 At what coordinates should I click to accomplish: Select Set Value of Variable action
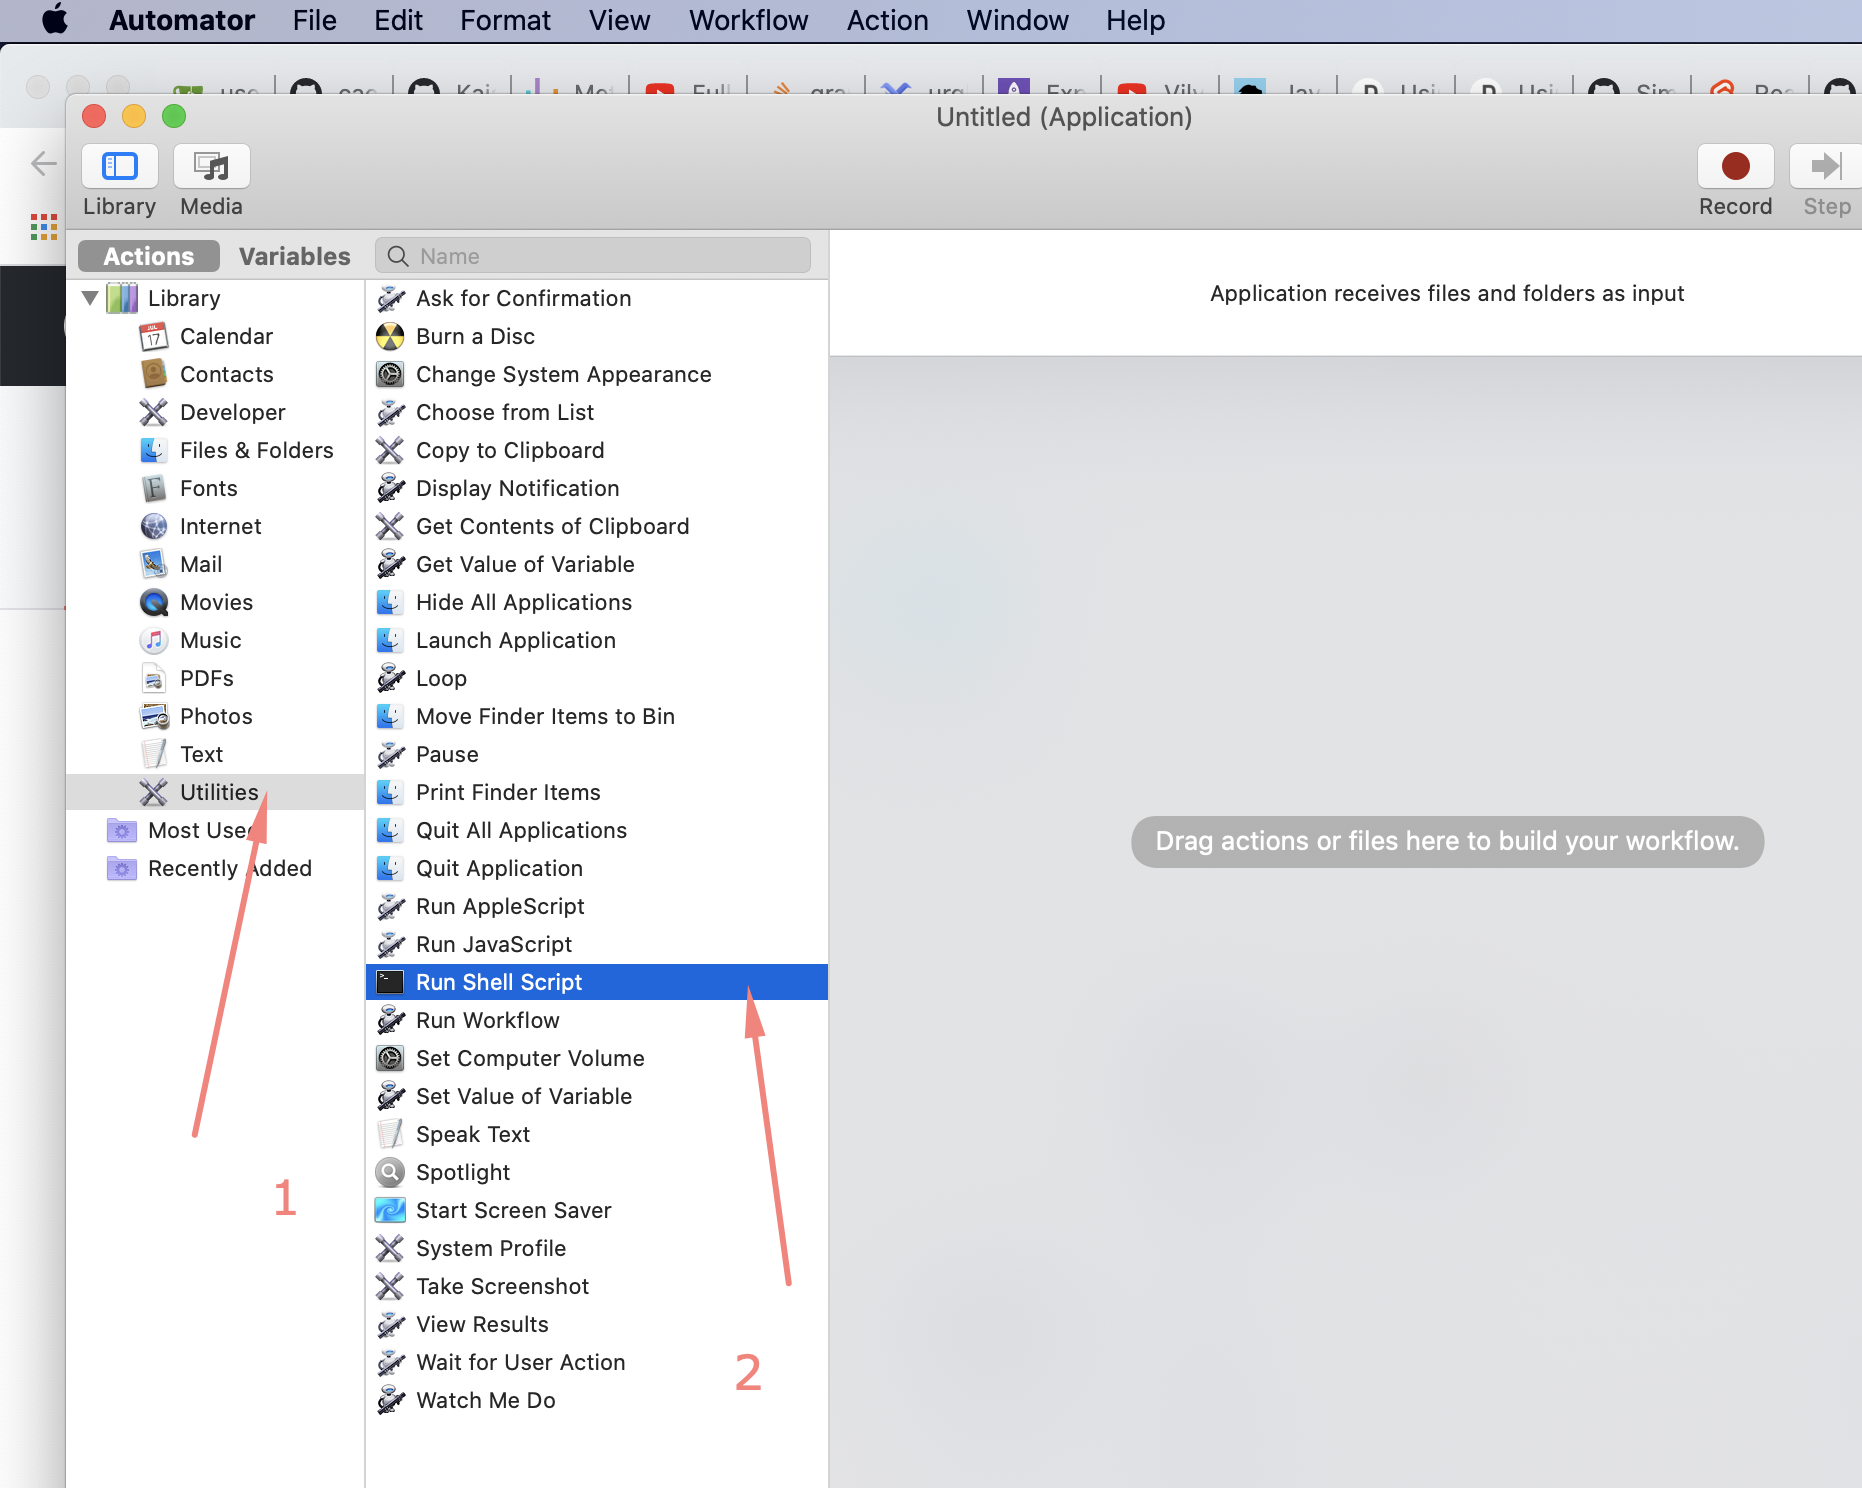point(597,1096)
